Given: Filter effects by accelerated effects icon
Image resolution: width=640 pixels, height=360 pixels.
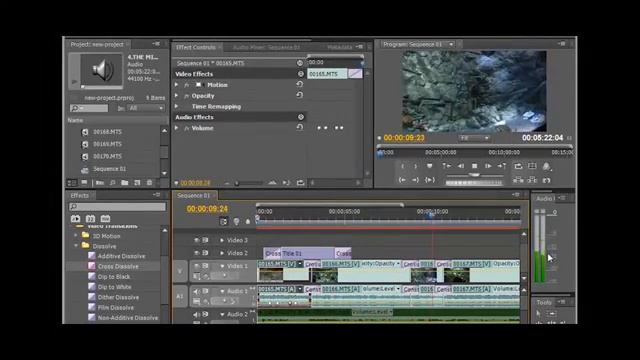Looking at the screenshot, I should (x=76, y=219).
